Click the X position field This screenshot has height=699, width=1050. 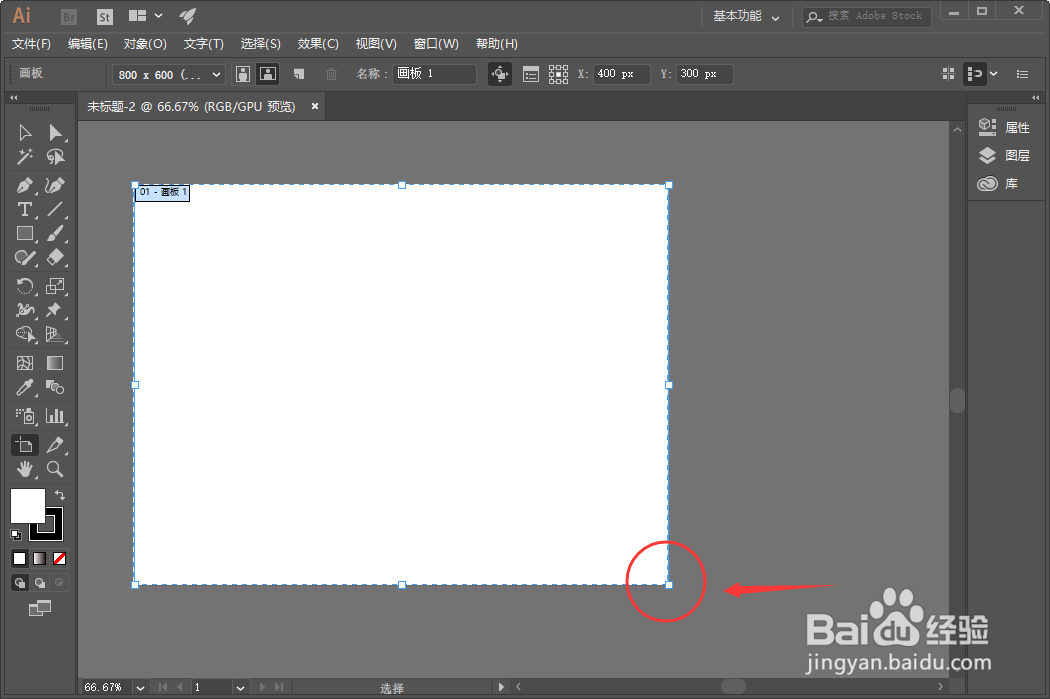[621, 74]
